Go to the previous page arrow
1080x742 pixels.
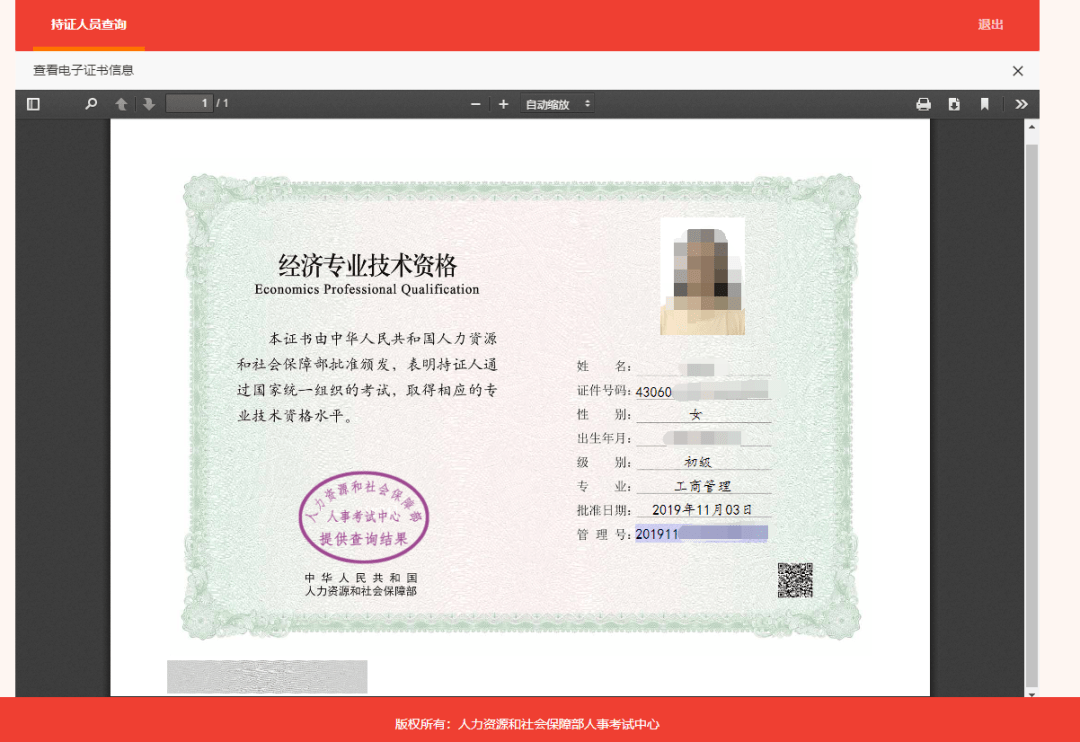121,103
